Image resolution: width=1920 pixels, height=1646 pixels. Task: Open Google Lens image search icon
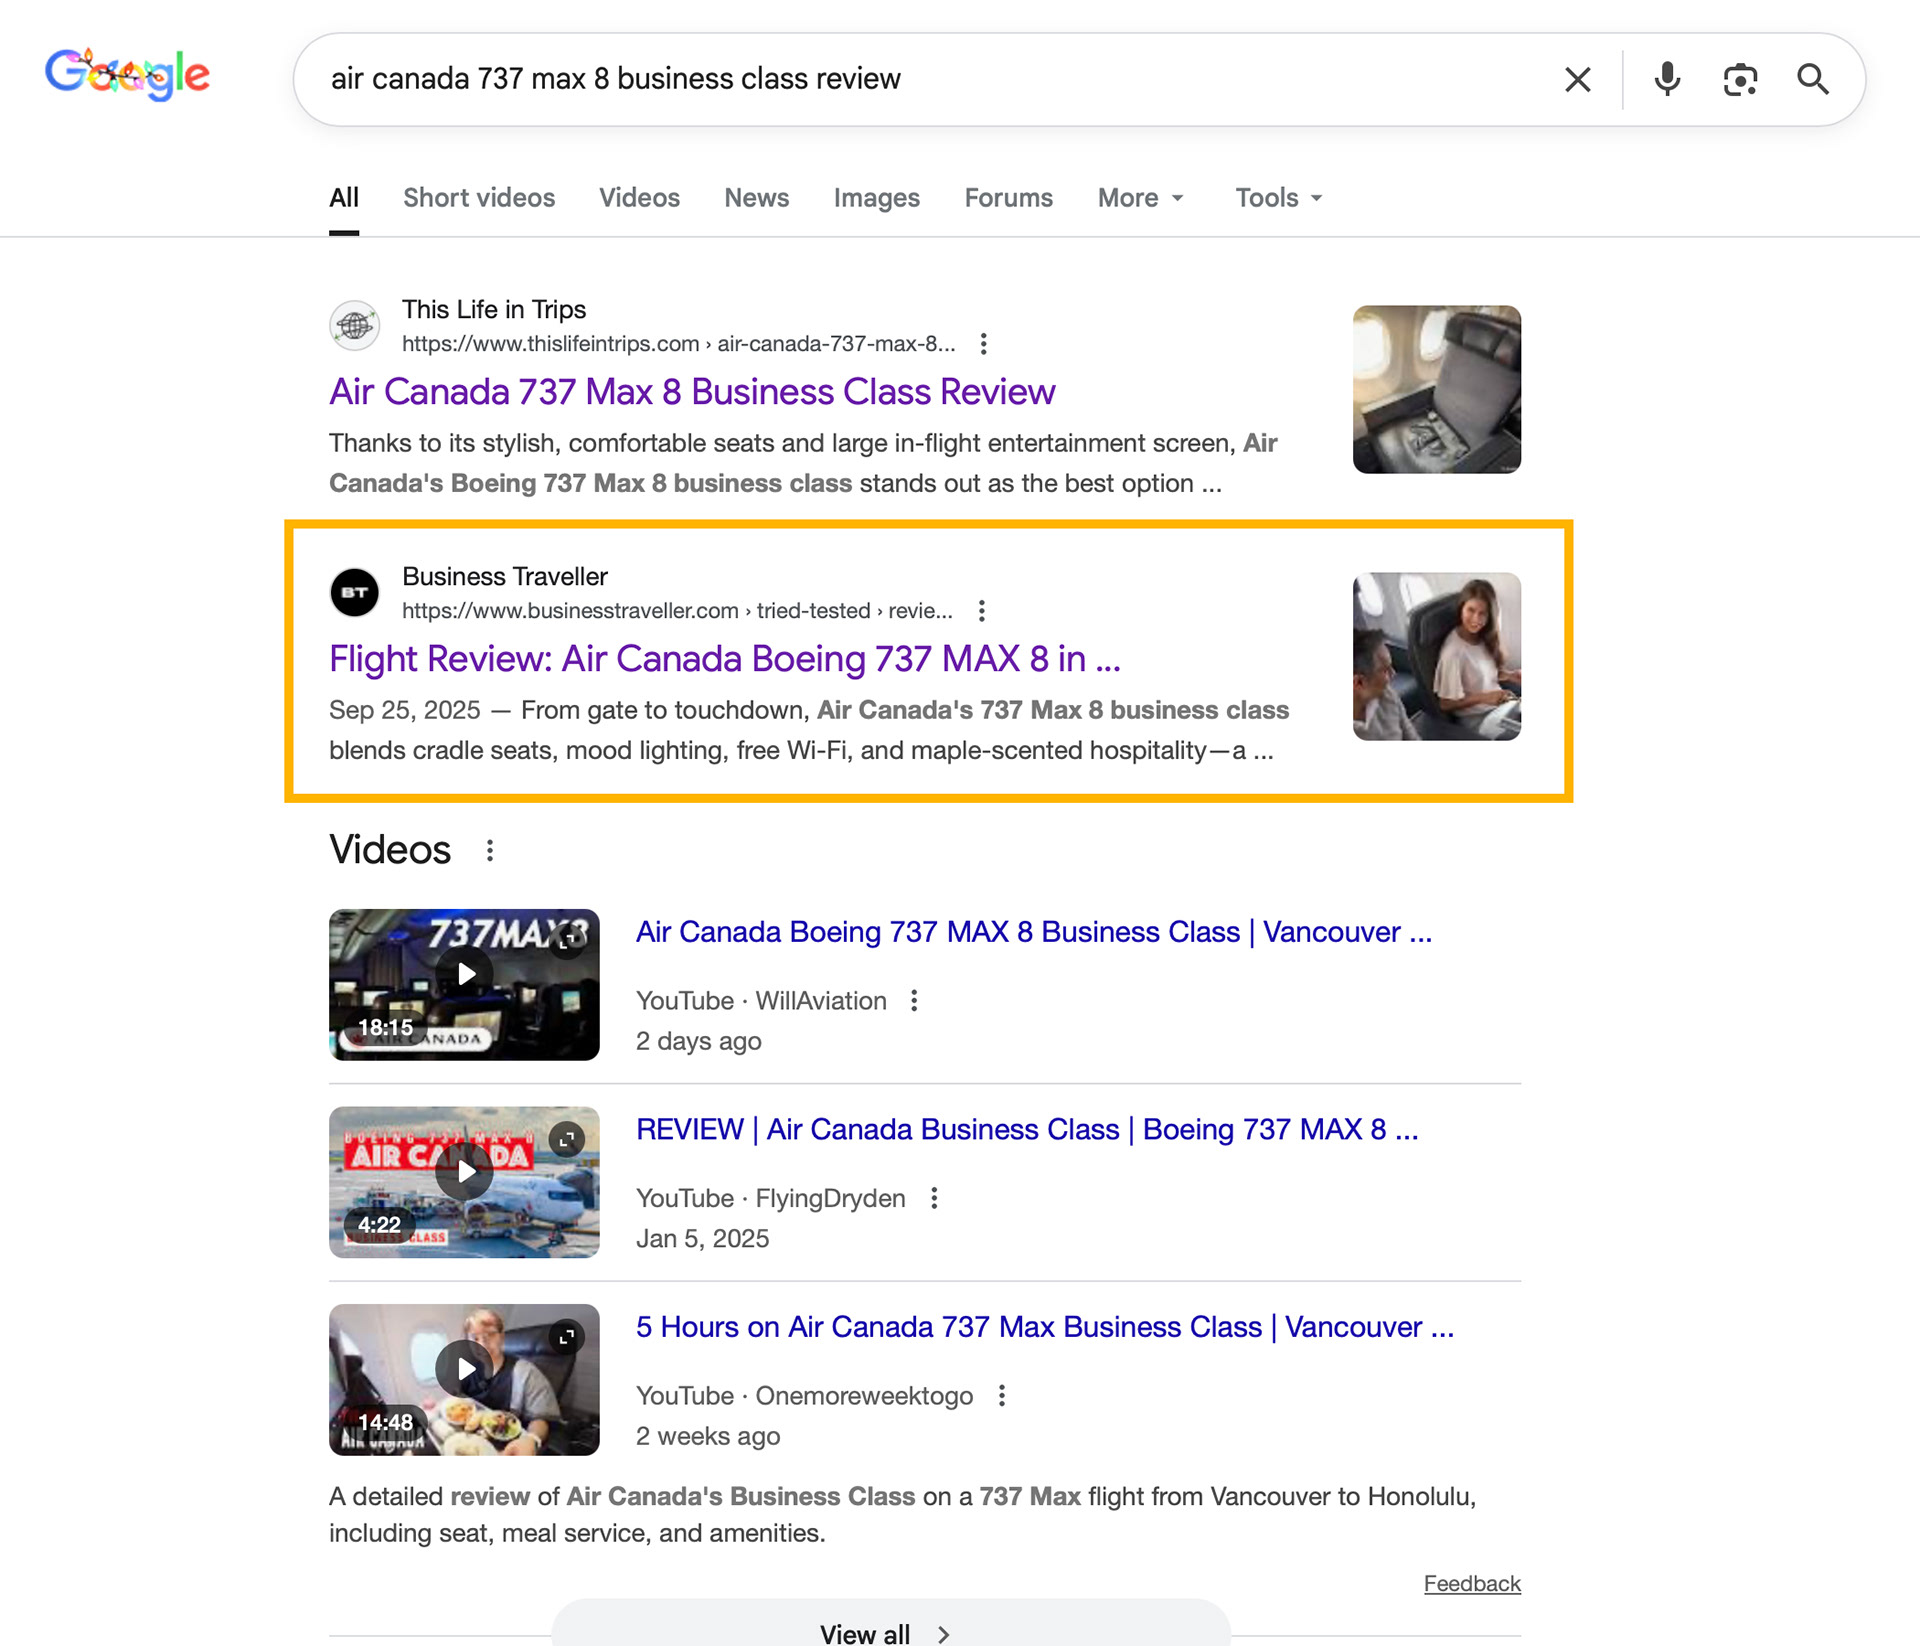1740,79
